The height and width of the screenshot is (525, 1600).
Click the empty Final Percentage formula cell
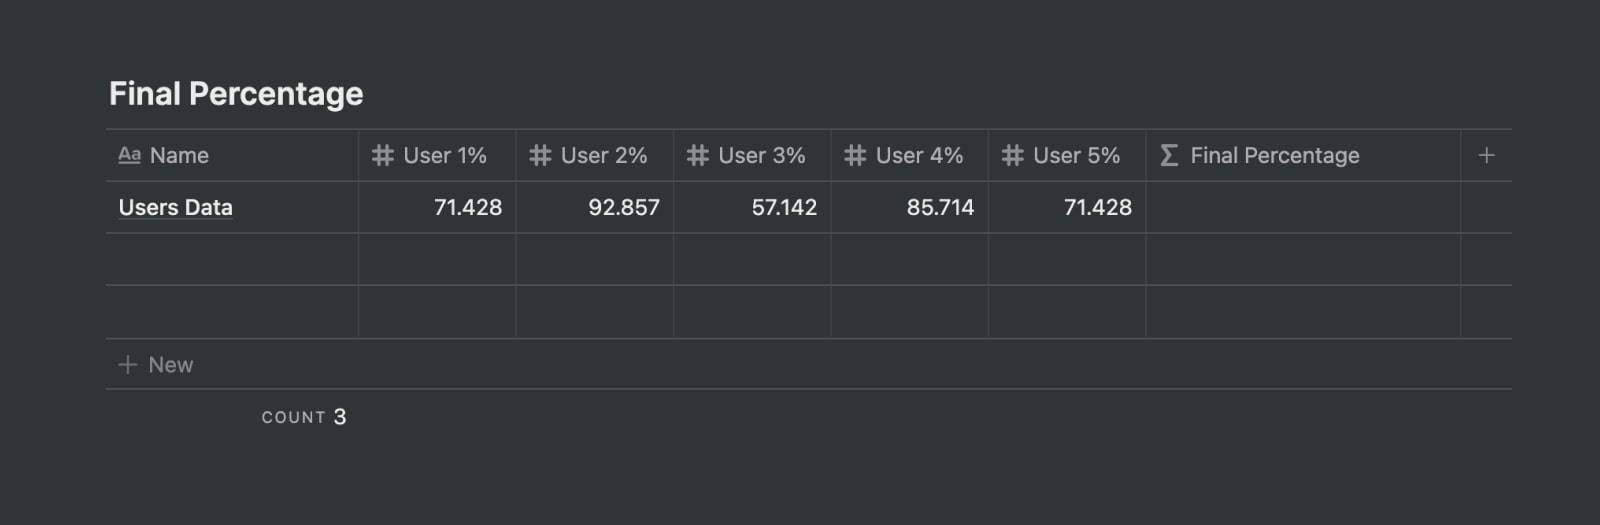pos(1303,207)
